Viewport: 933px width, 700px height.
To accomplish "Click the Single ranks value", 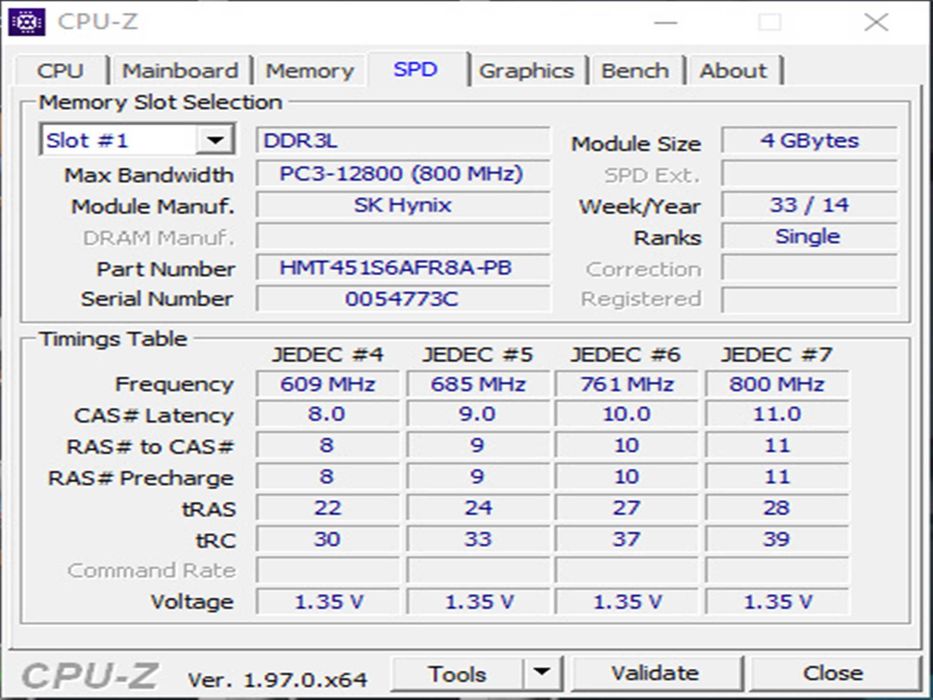I will pos(809,236).
